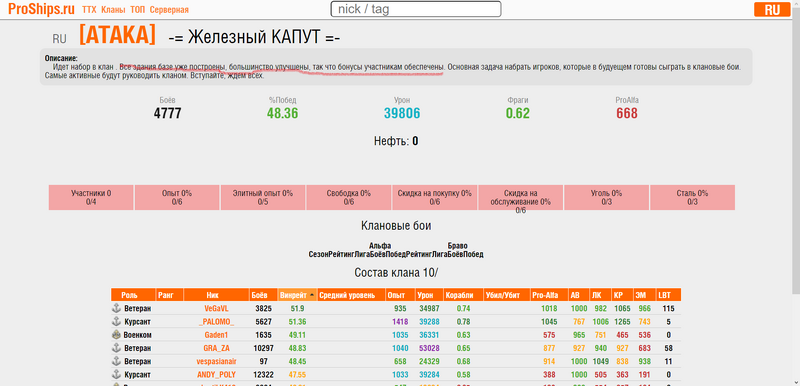800x386 pixels.
Task: Open the ТТХ menu item
Action: coord(89,10)
